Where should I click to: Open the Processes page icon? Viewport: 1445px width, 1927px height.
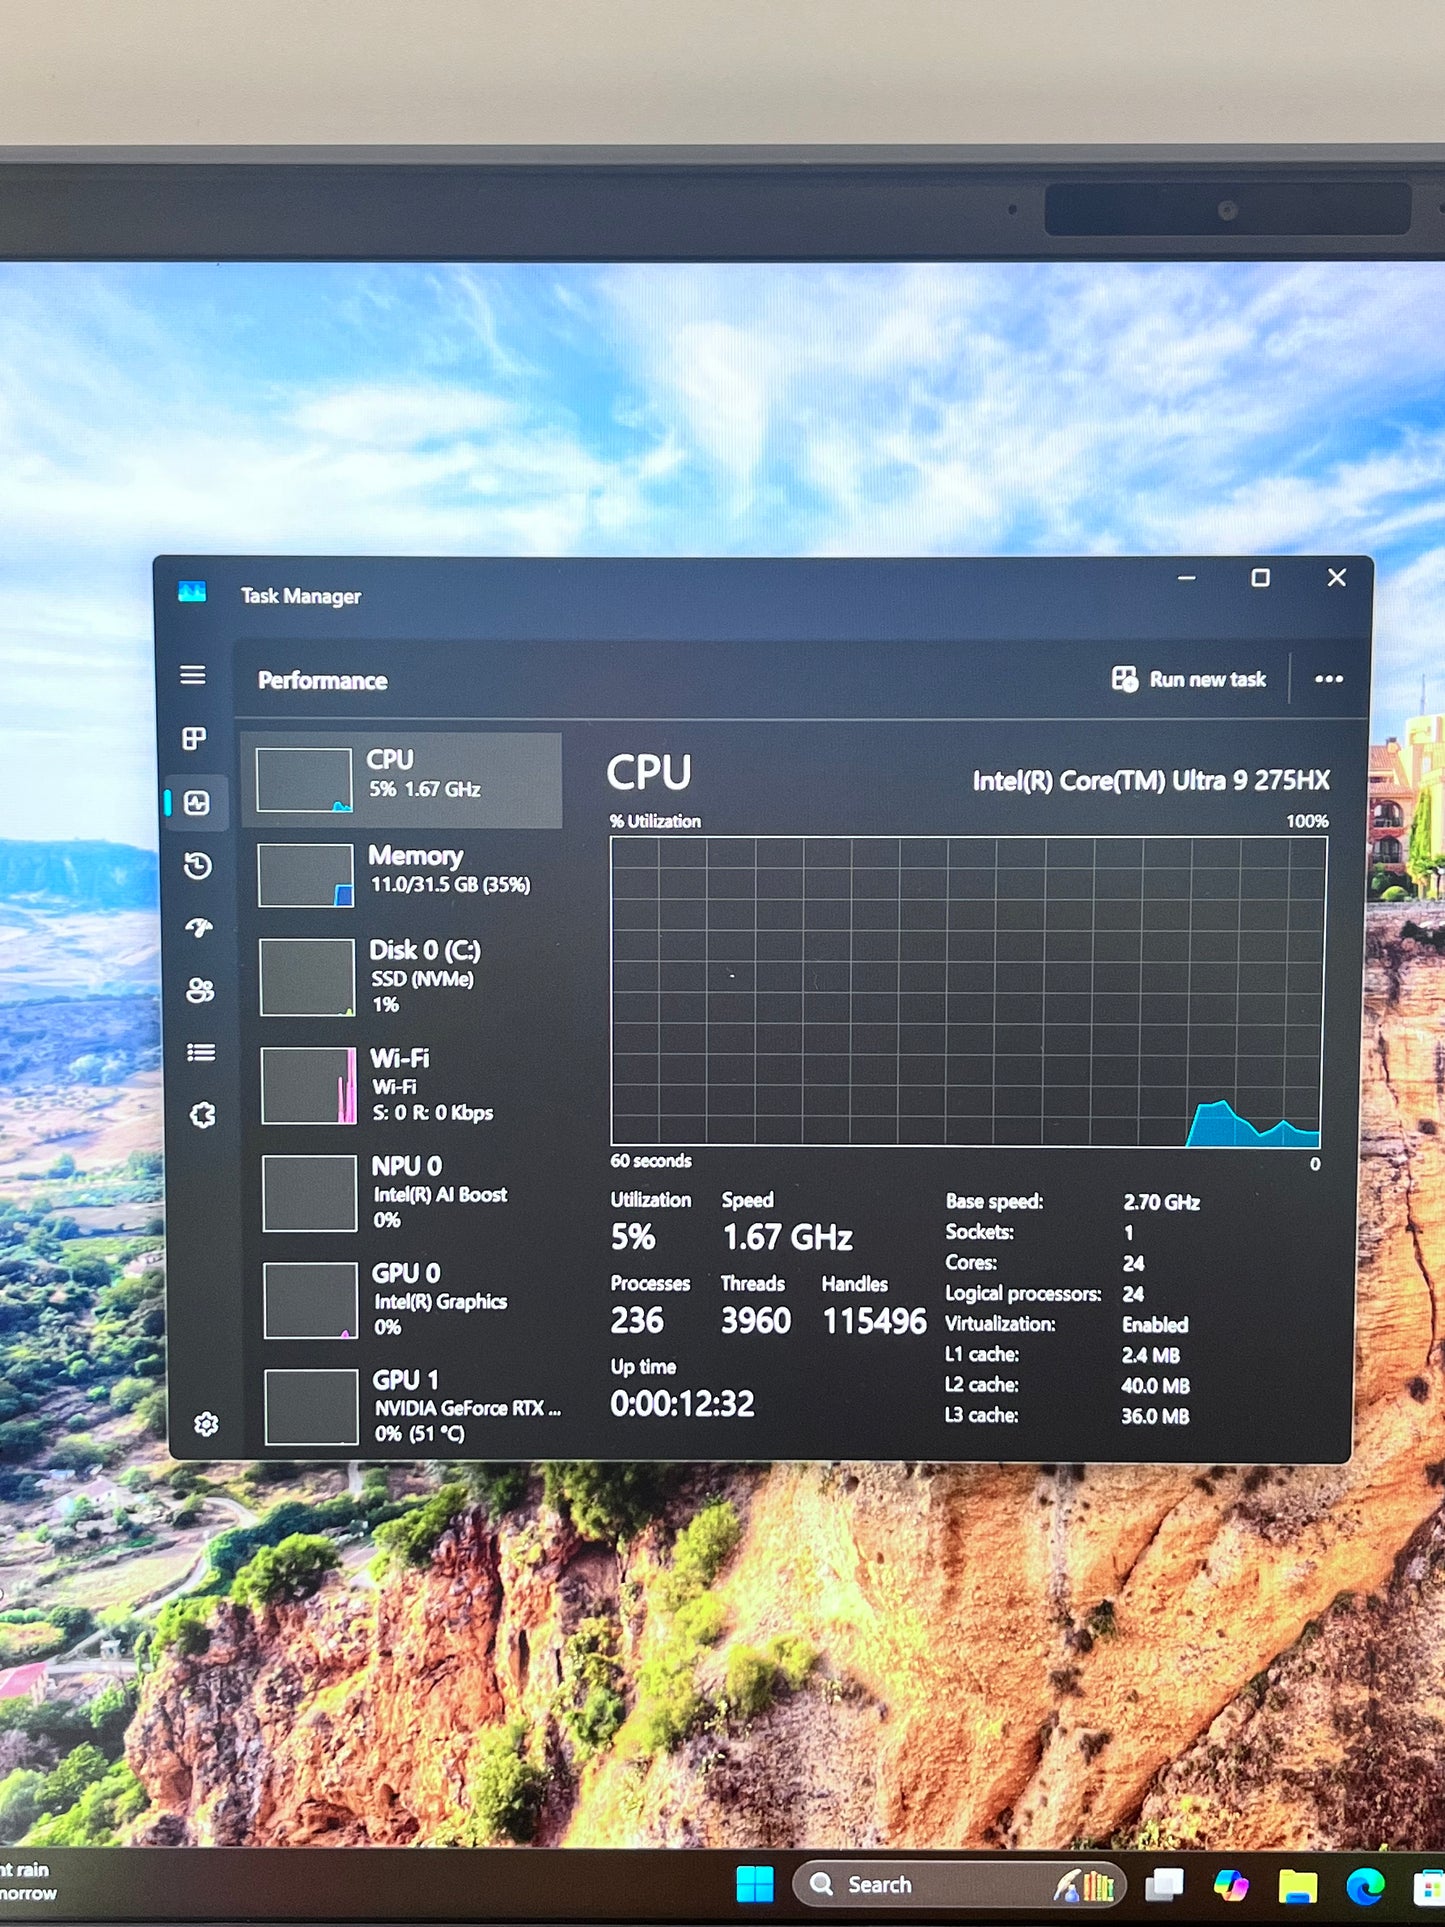pos(194,739)
